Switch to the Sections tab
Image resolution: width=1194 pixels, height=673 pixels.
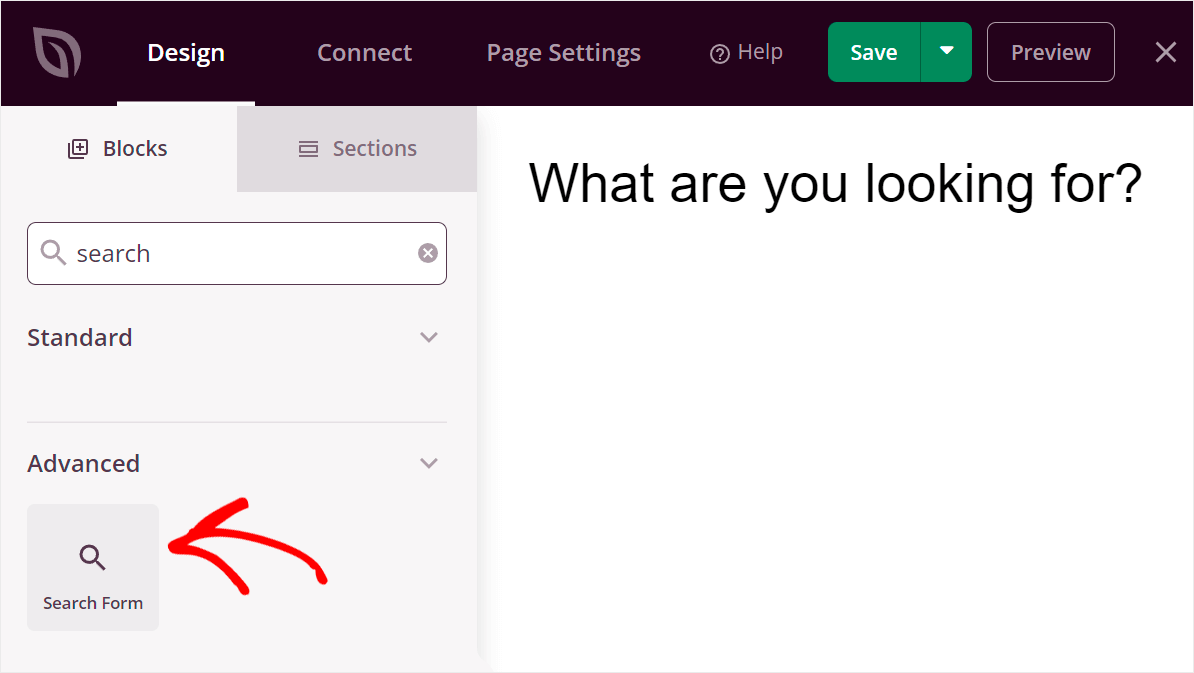(357, 148)
